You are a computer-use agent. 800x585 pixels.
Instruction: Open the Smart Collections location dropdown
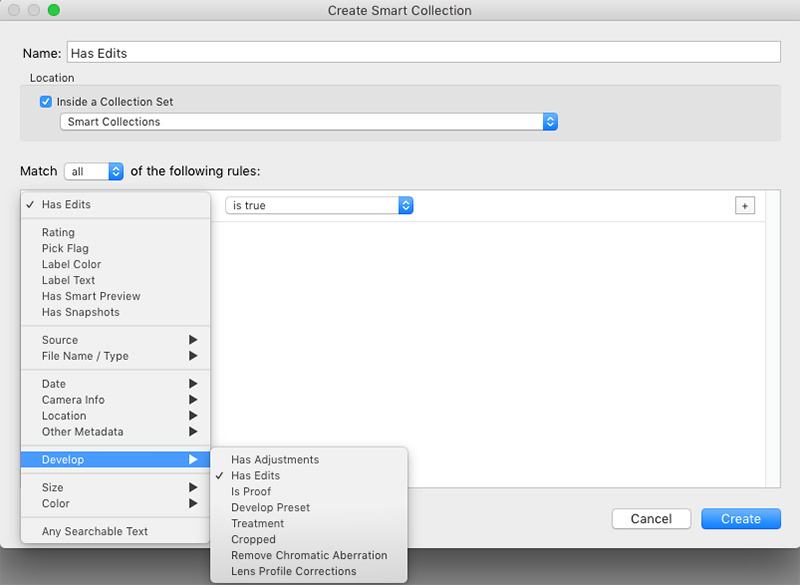click(x=309, y=122)
